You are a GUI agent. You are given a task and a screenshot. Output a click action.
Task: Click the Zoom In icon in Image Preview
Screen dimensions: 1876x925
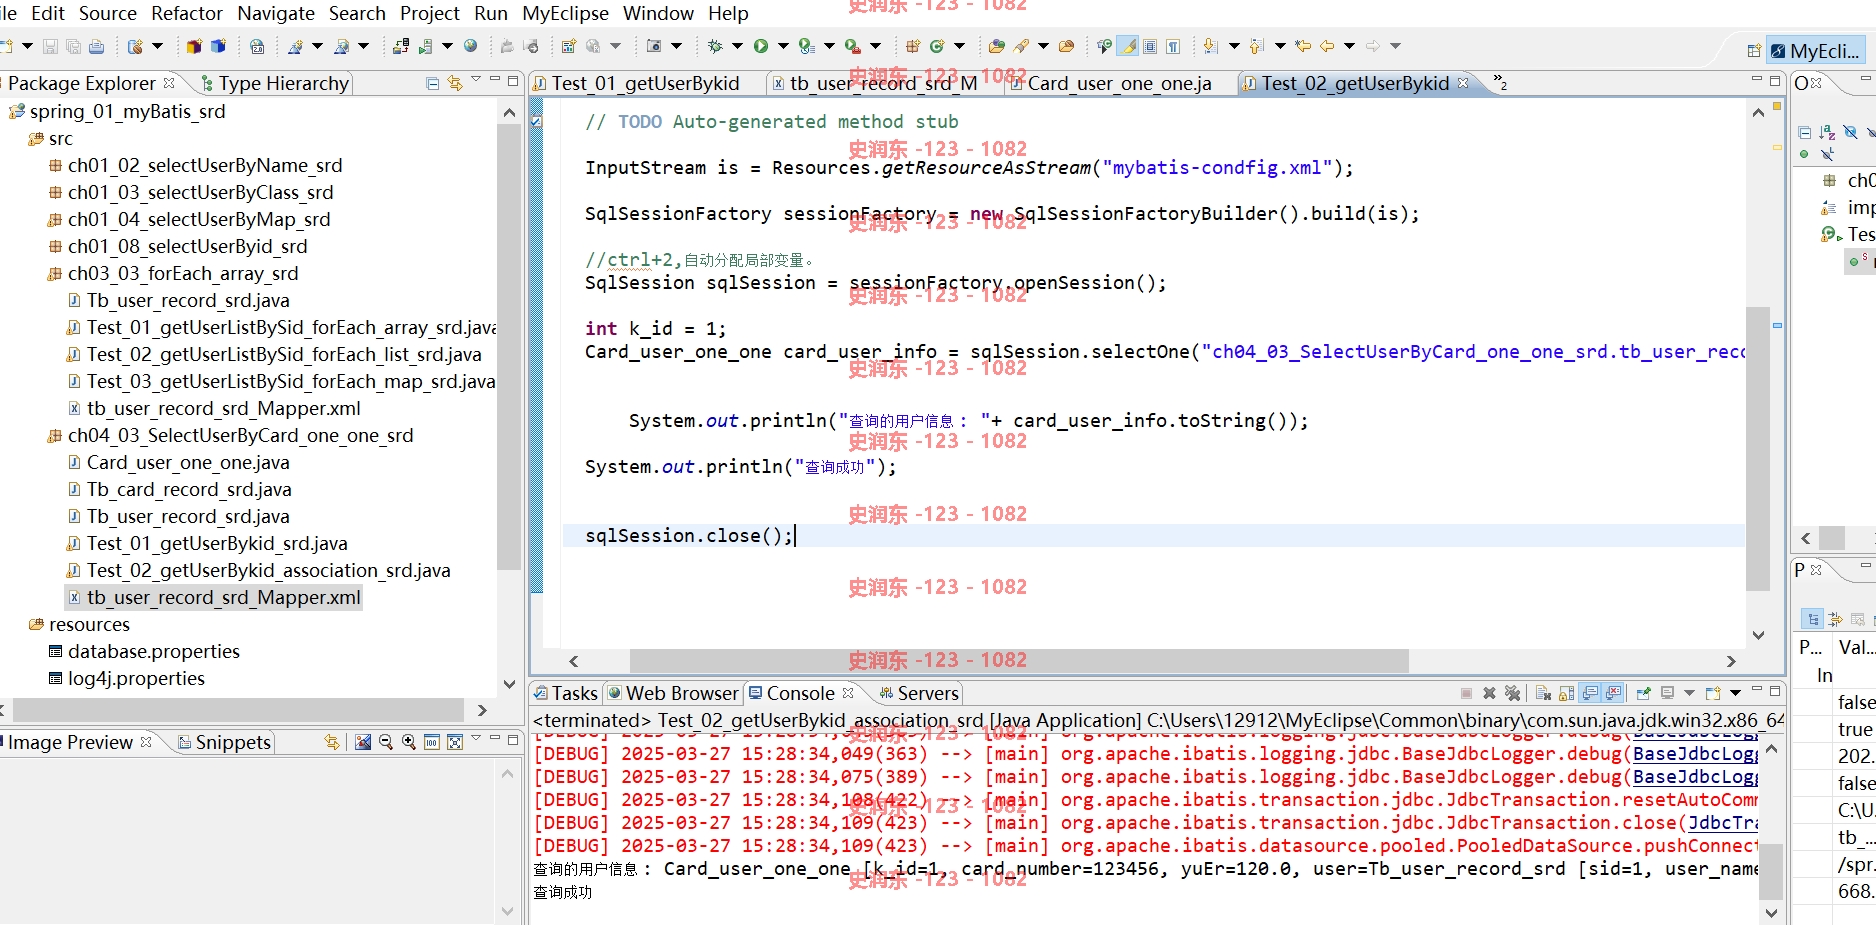(409, 742)
